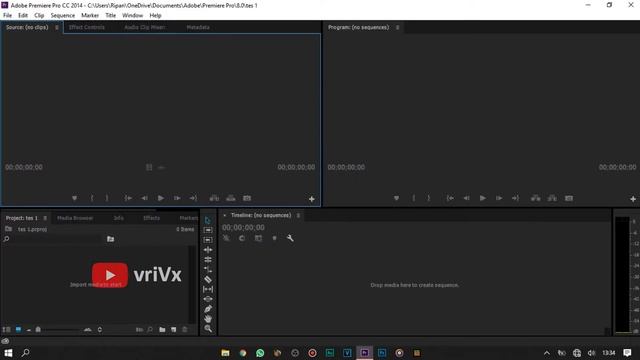
Task: Click Insert button in Source monitor
Action: click(214, 198)
